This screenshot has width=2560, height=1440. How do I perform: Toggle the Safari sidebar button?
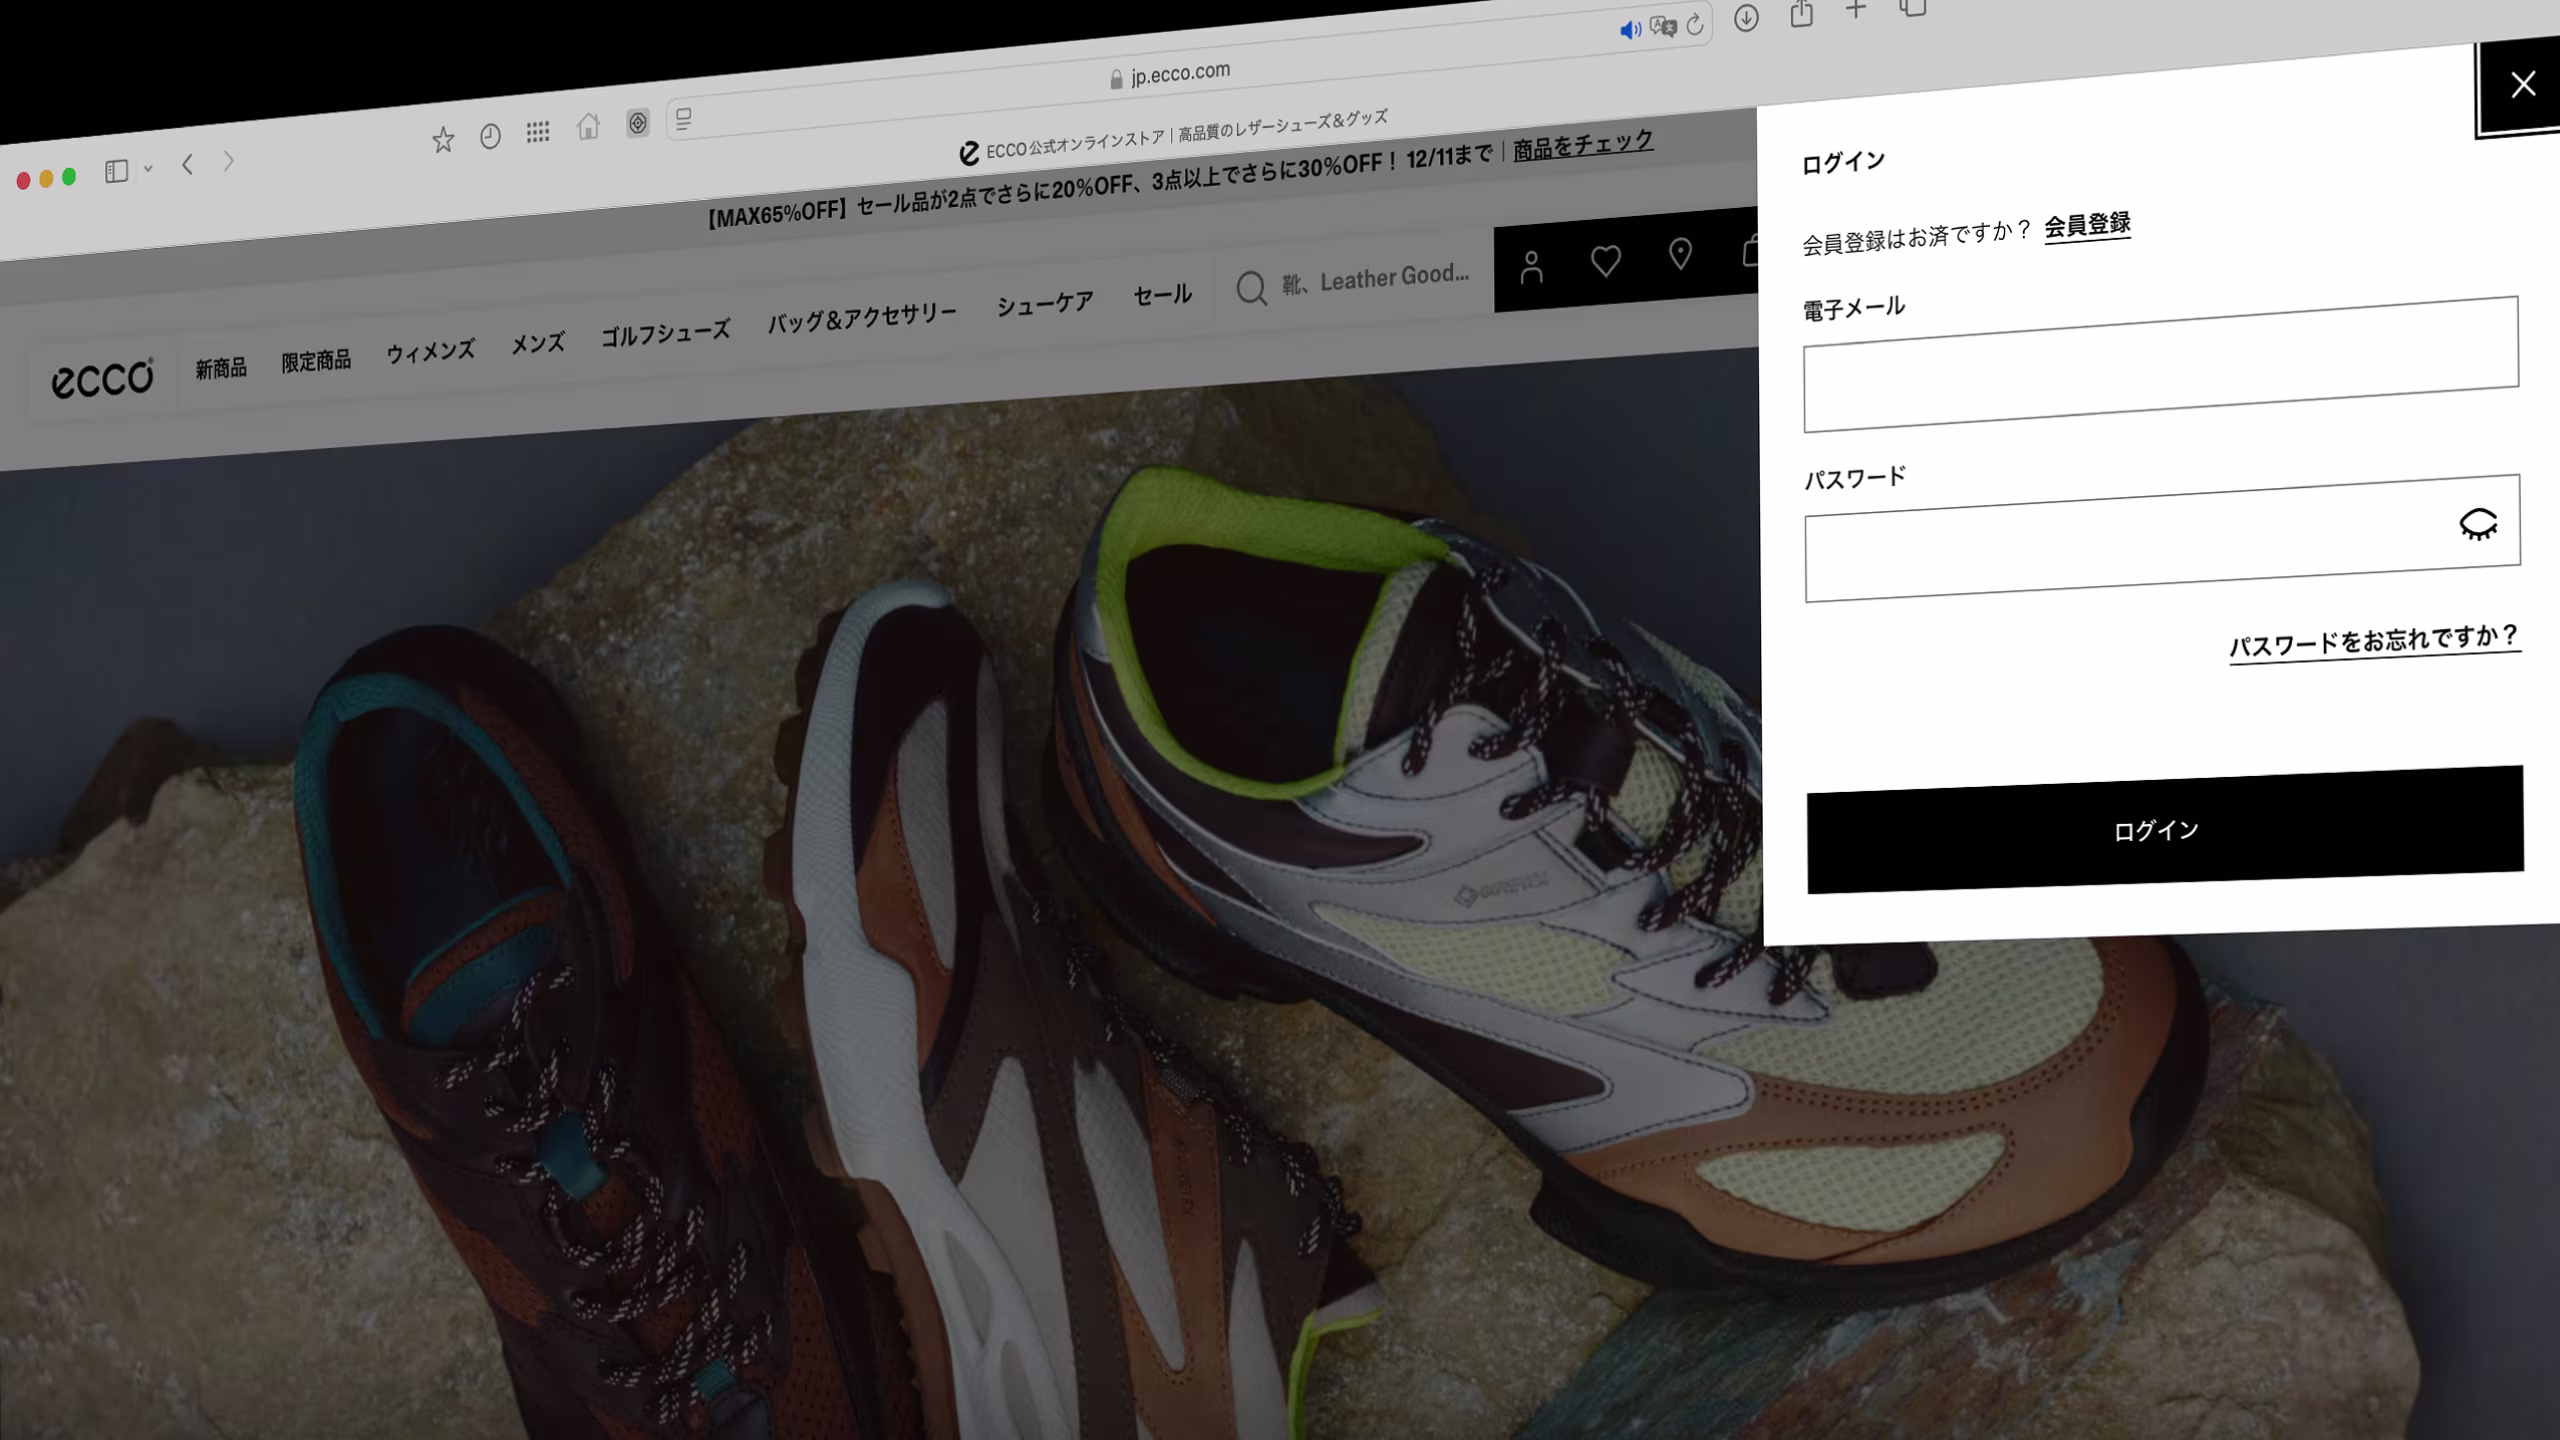(116, 172)
